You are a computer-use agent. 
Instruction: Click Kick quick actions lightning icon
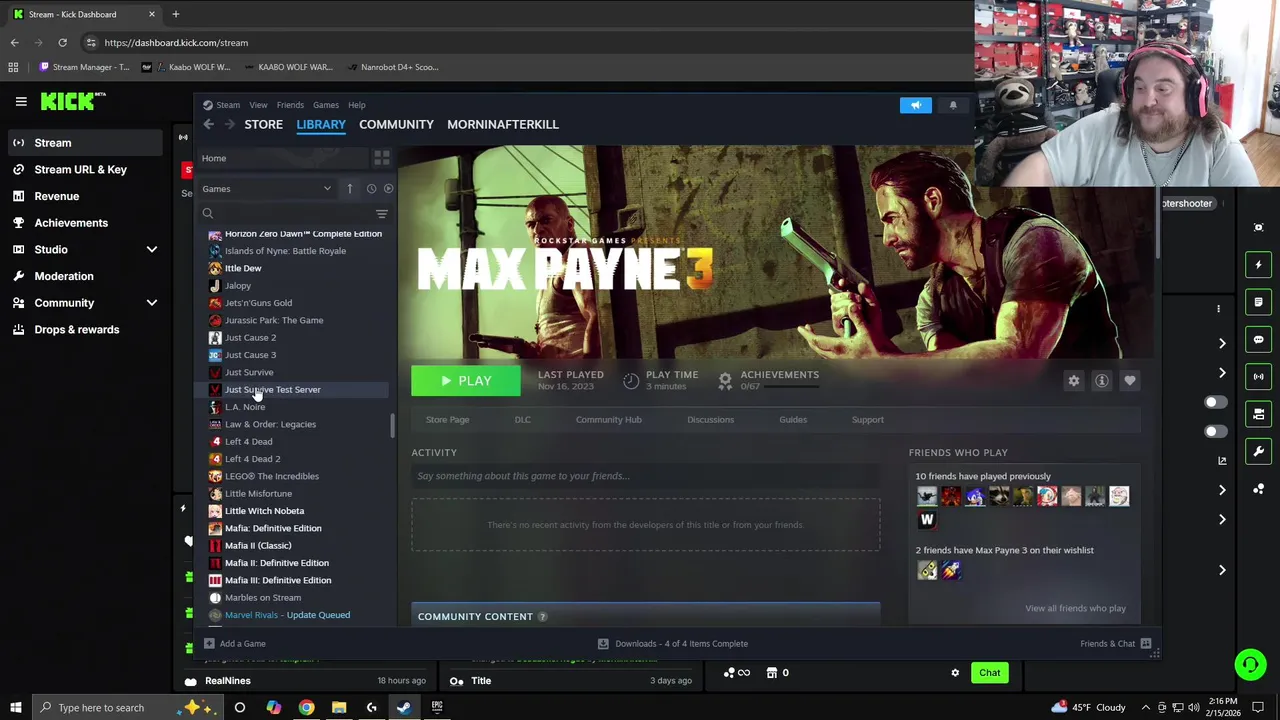tap(1258, 265)
